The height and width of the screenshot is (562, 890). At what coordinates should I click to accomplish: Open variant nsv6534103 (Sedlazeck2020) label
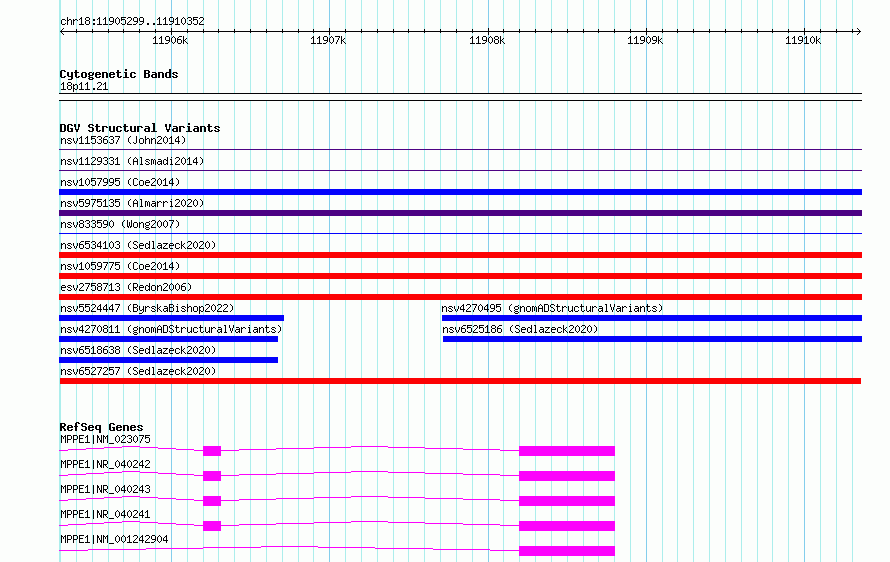(x=138, y=245)
